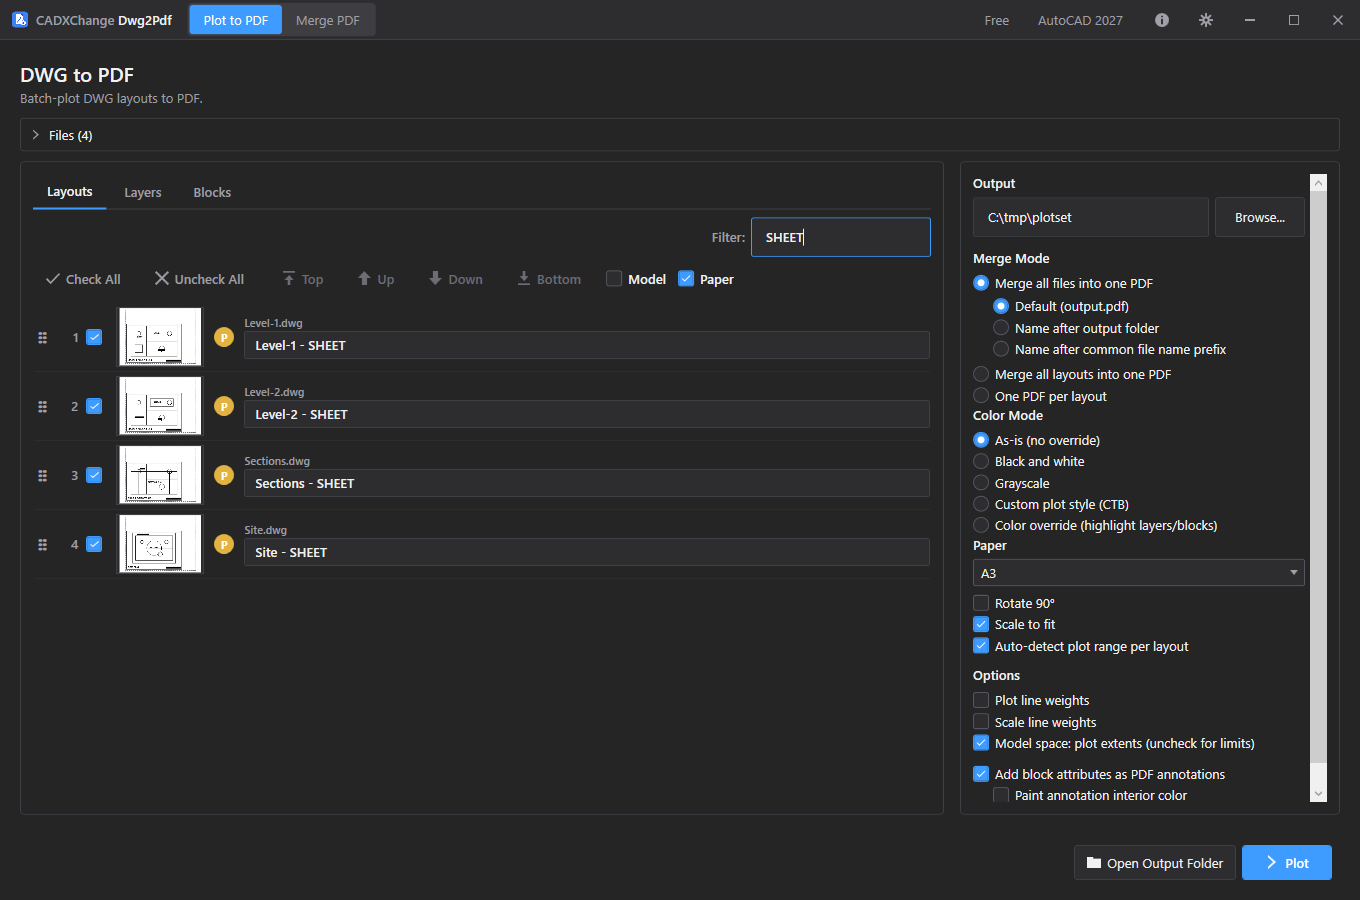Viewport: 1360px width, 900px height.
Task: Click paper-space badge on Site SHEET
Action: tap(224, 545)
